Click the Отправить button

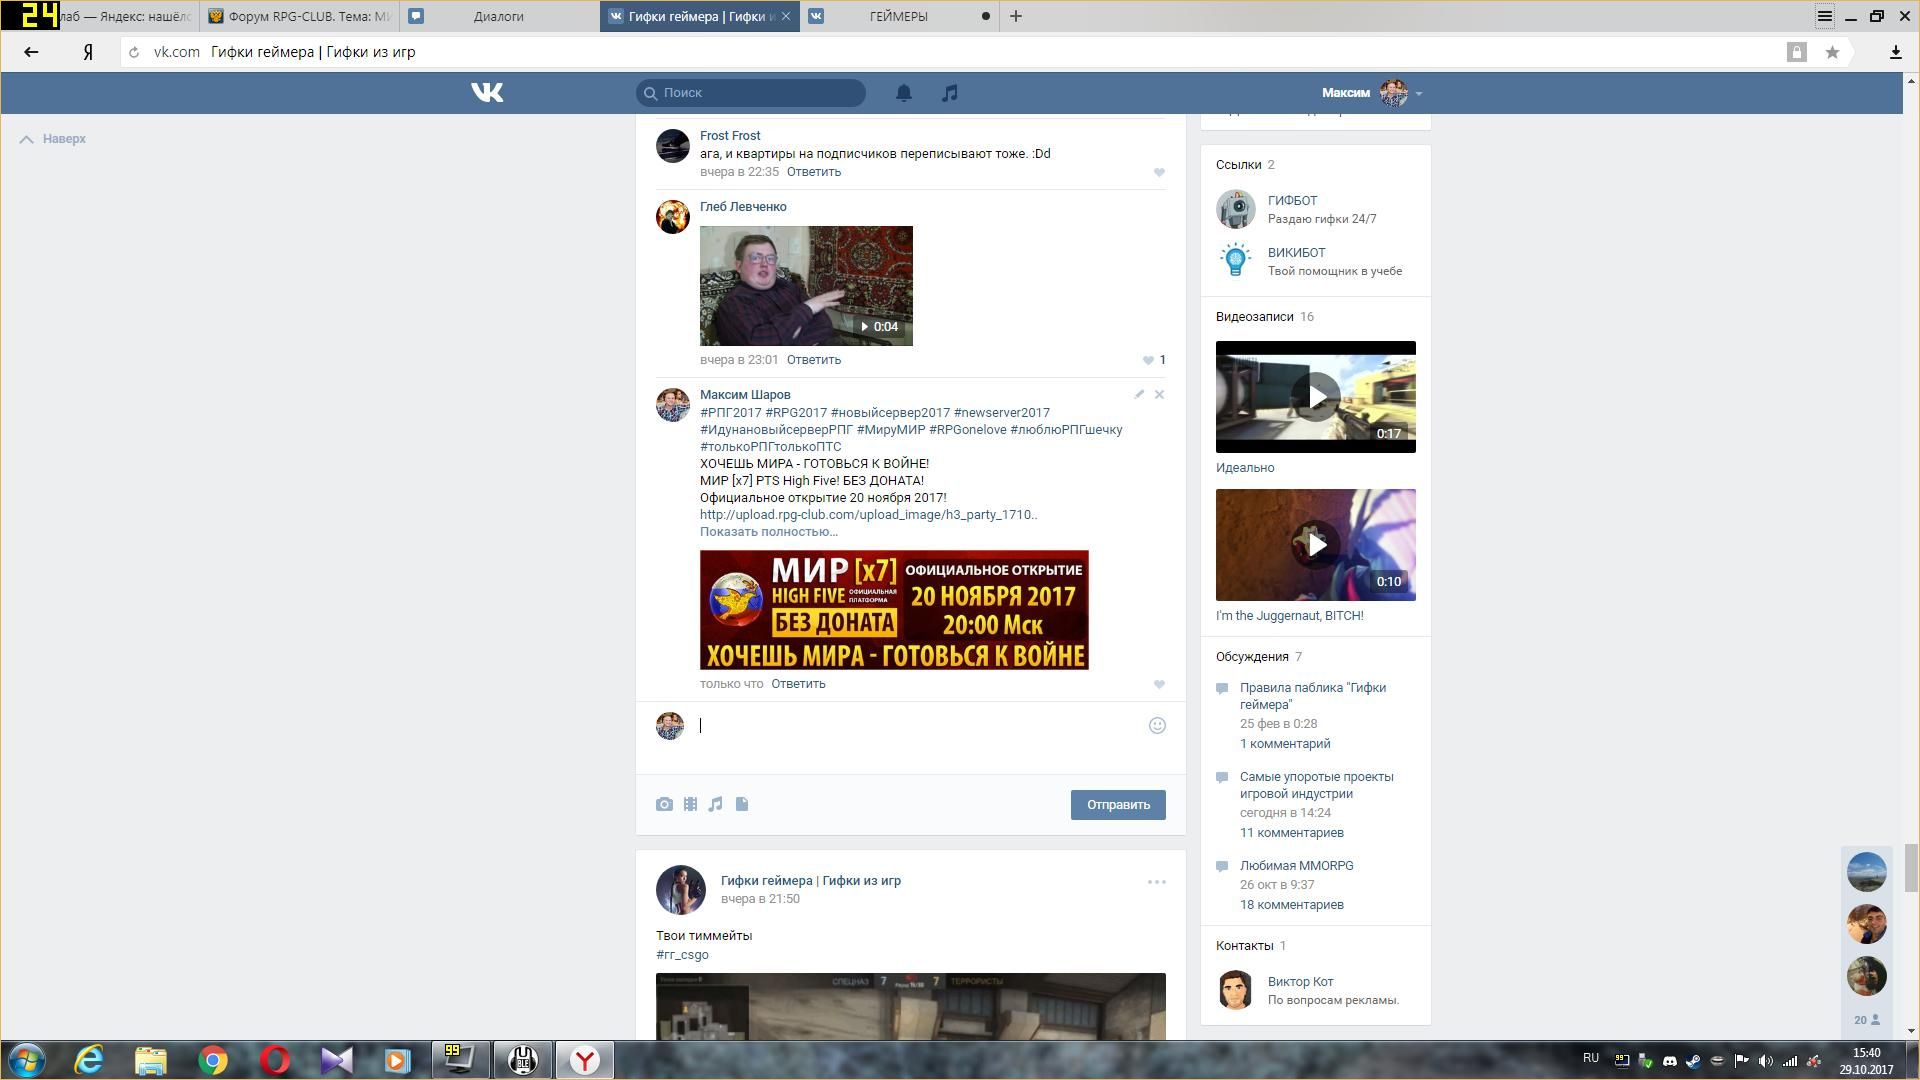[1117, 805]
